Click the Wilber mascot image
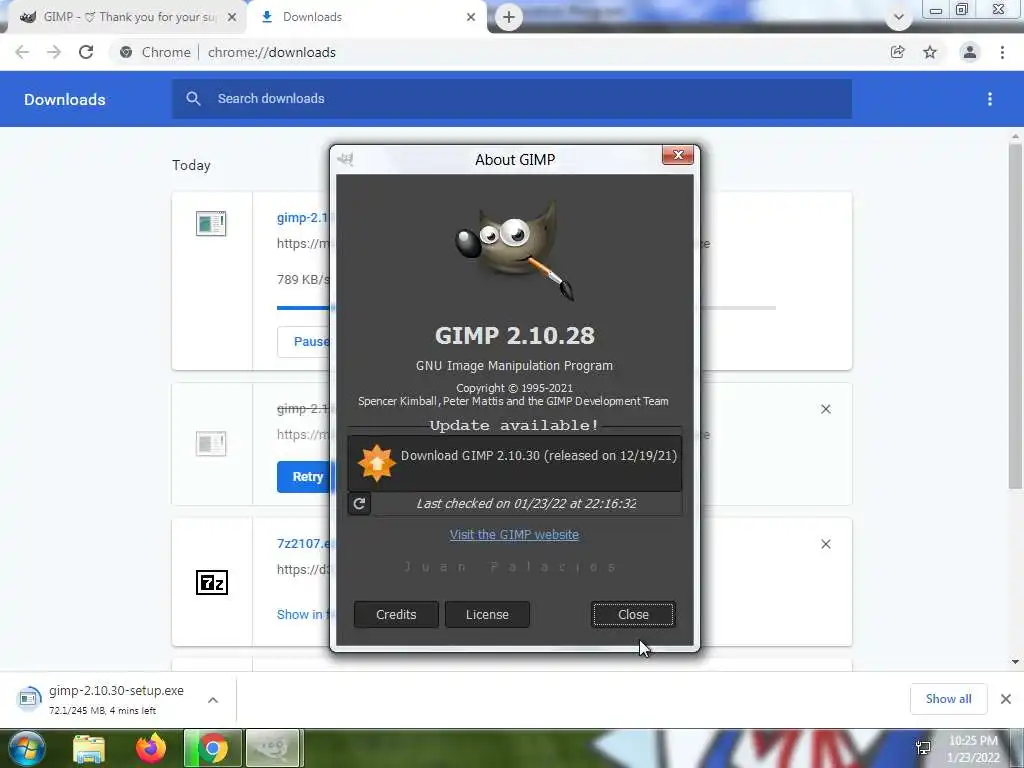The image size is (1024, 768). 515,251
